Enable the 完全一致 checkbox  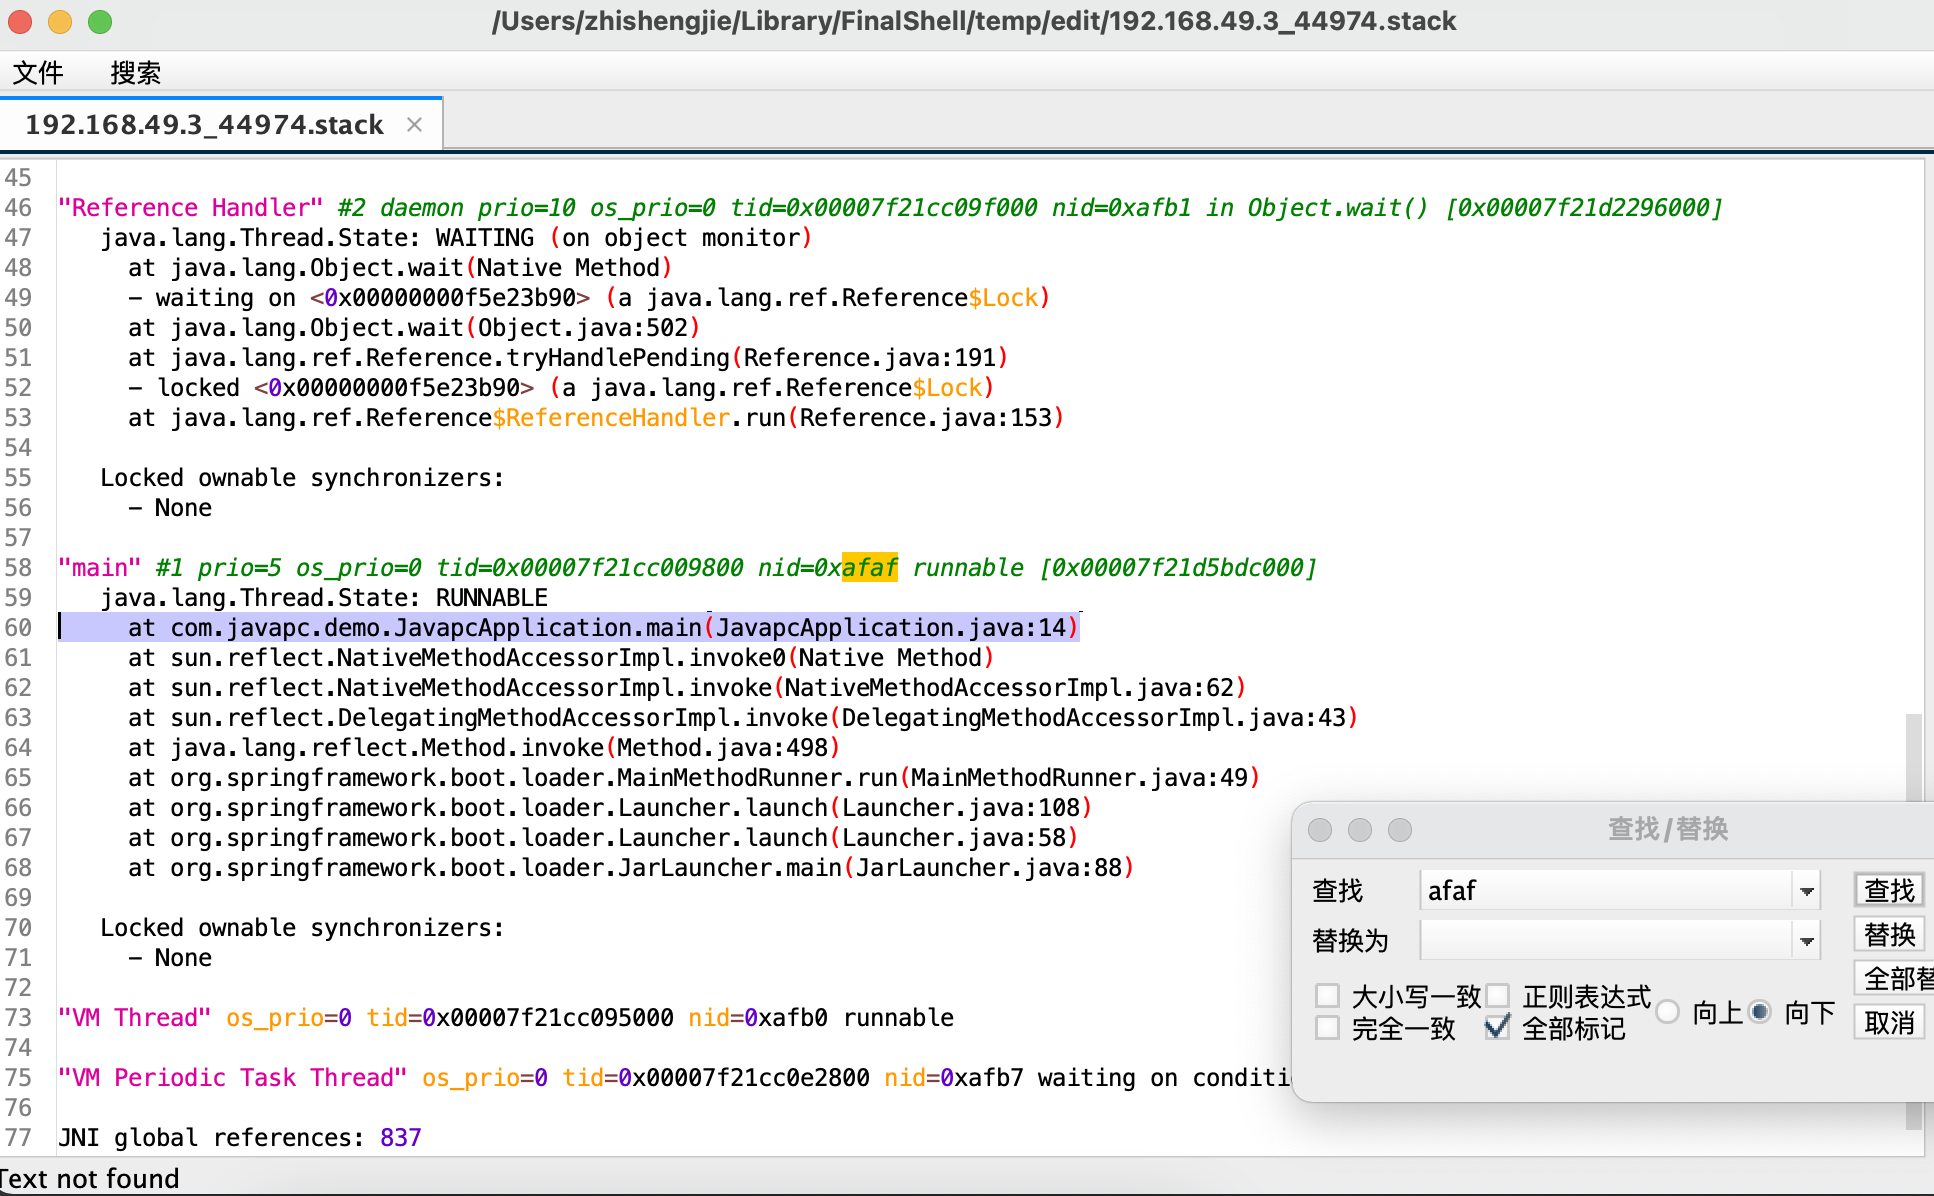tap(1328, 1027)
